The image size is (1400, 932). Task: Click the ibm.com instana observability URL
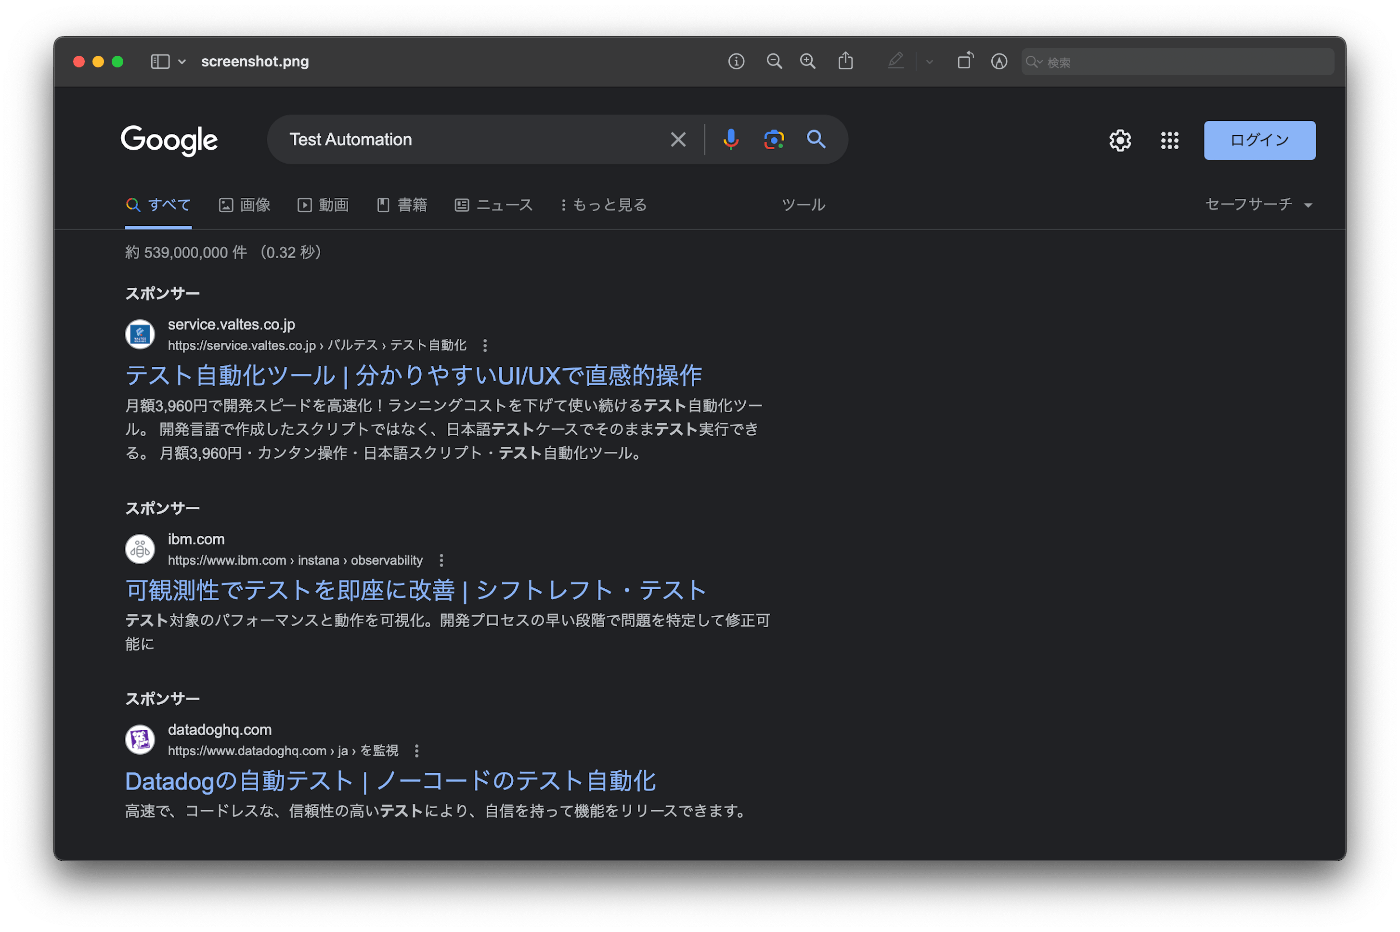[x=295, y=560]
